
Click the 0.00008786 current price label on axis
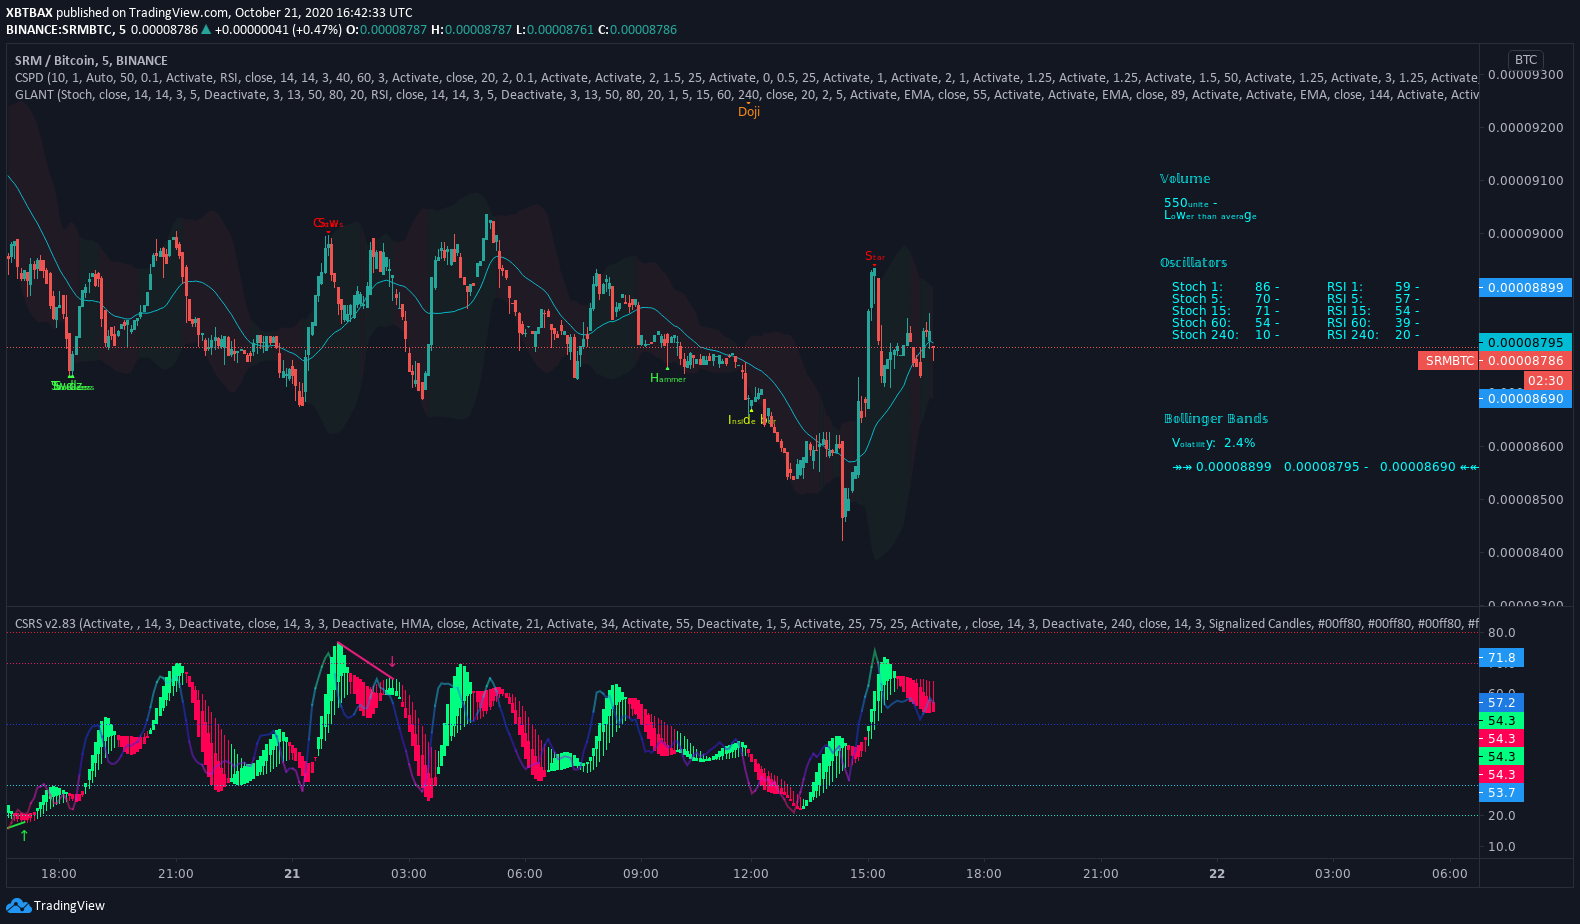click(x=1526, y=361)
